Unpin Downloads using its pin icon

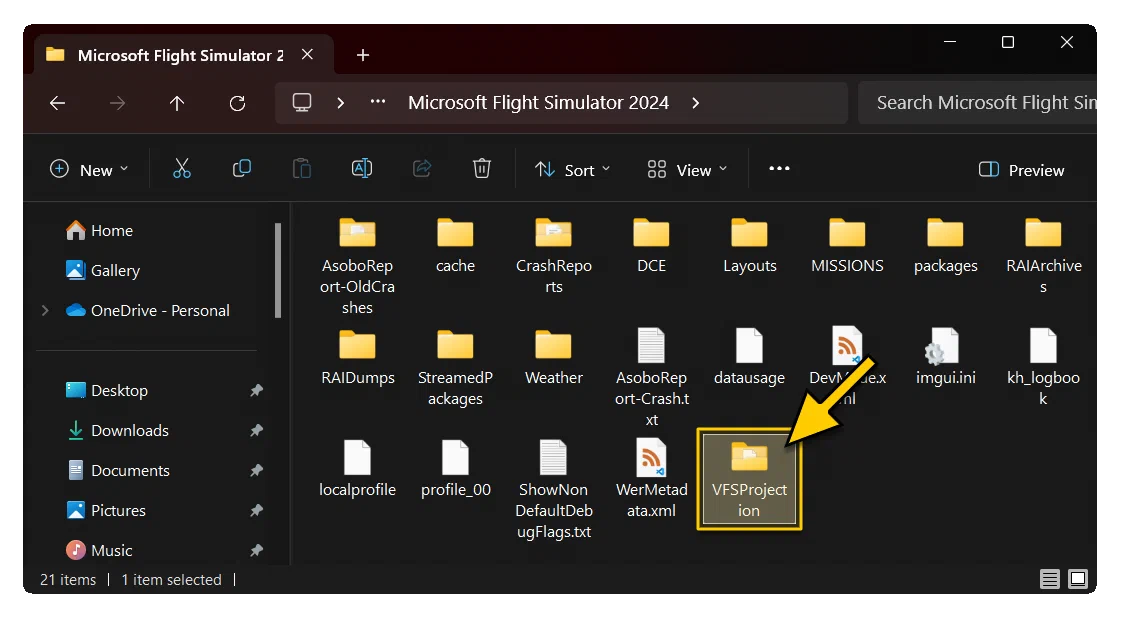coord(257,430)
